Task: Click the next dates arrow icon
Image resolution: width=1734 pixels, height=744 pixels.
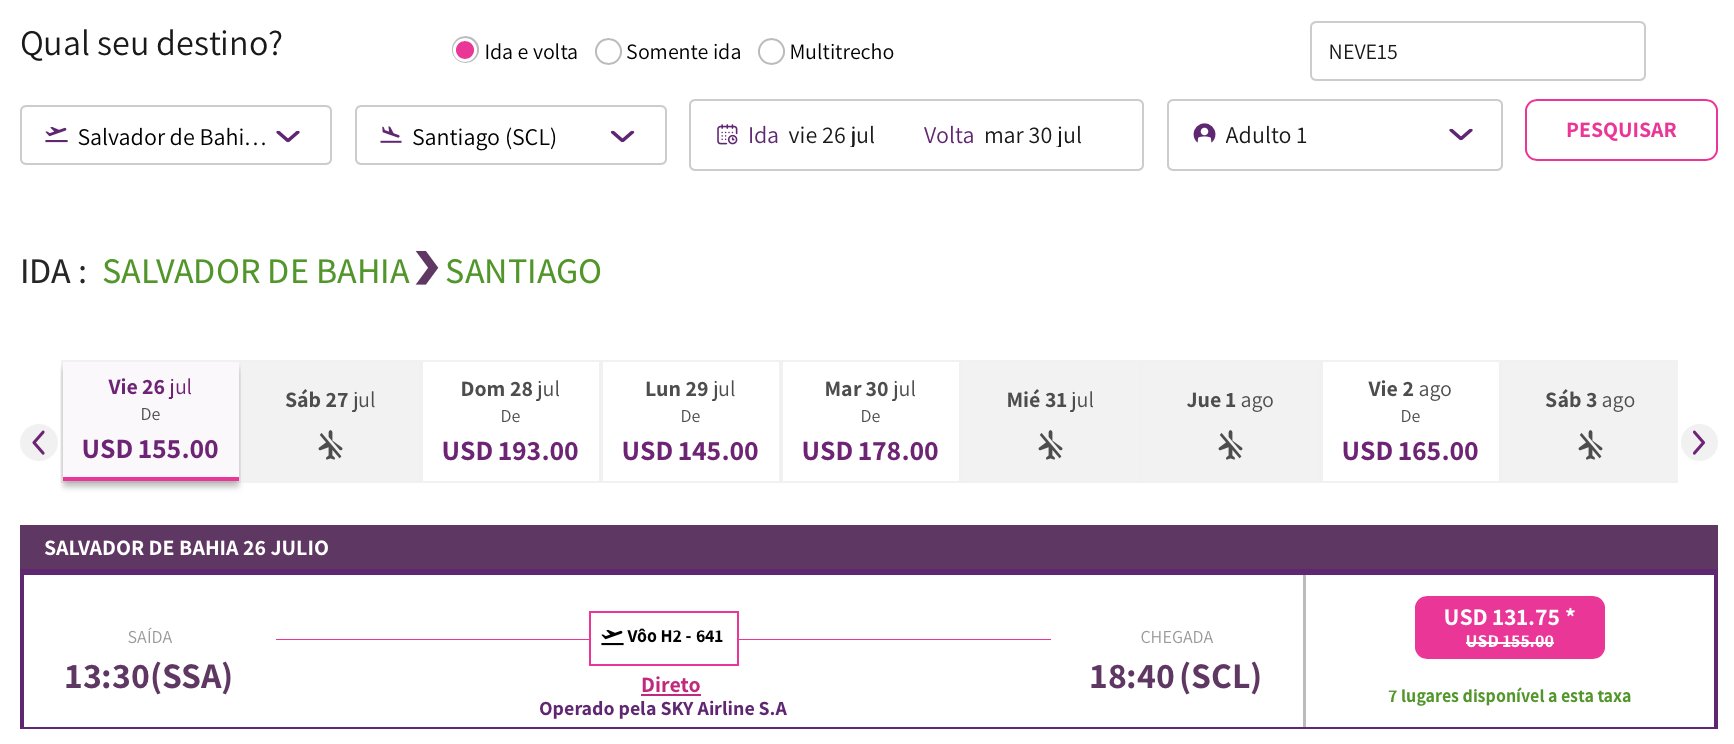Action: coord(1699,442)
